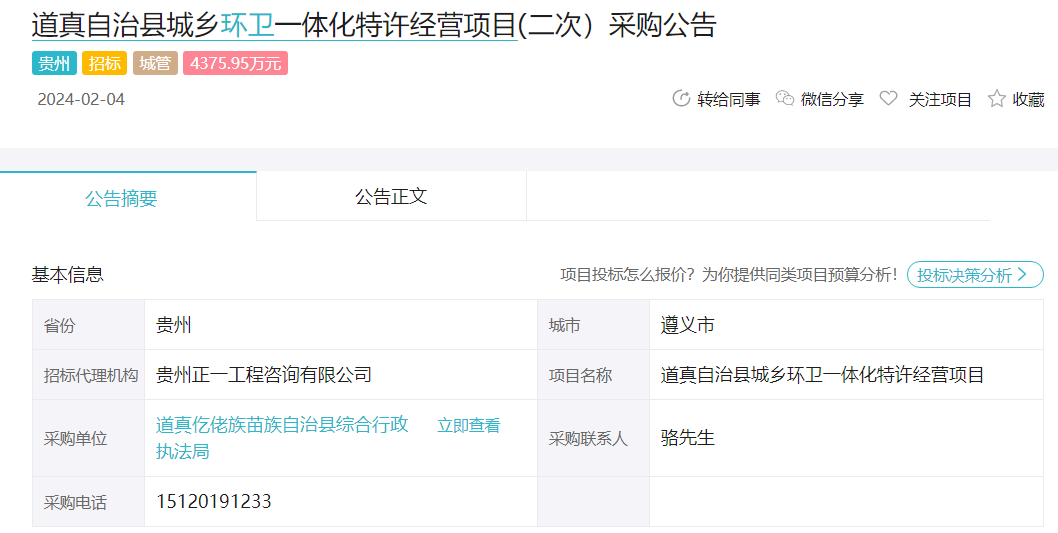Click the 立即查看 link
Screen dimensions: 1058x533
[x=469, y=426]
